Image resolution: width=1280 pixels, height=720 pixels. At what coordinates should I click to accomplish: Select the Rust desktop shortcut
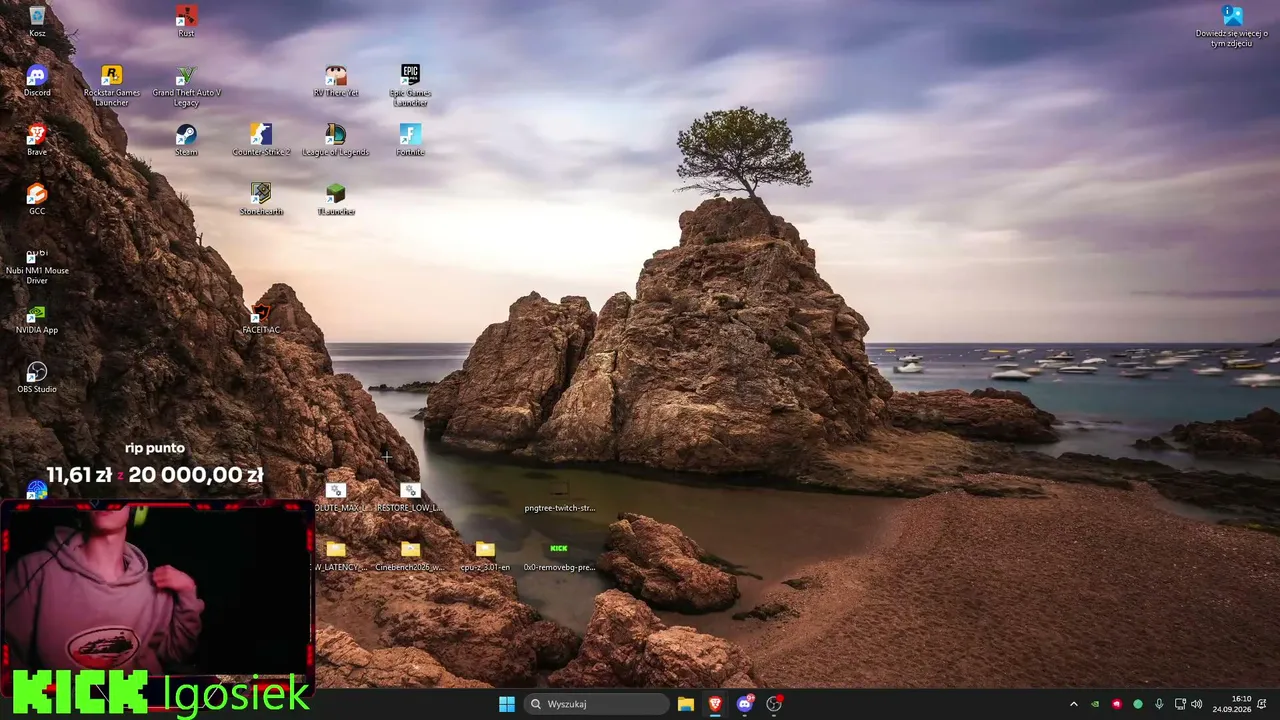186,21
